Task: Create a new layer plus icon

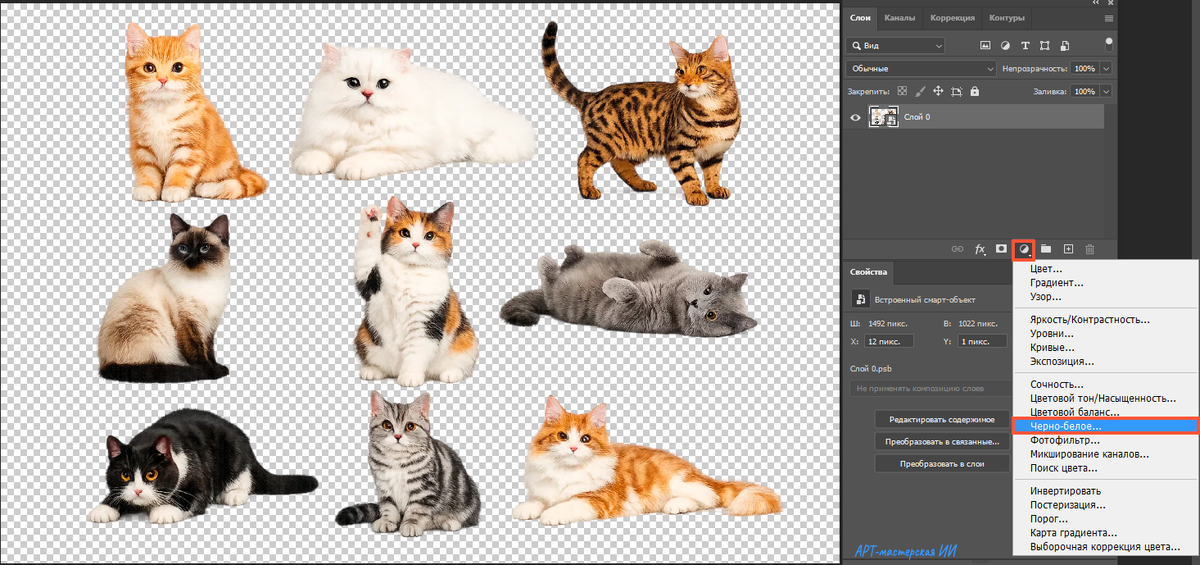Action: [1068, 248]
